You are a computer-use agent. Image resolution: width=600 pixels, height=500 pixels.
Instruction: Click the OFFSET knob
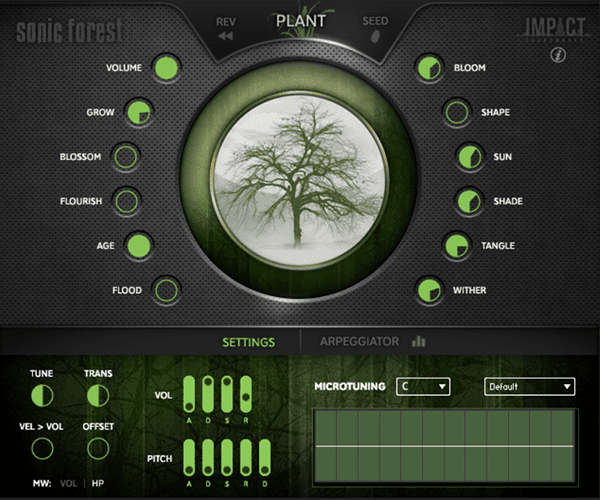tap(98, 448)
